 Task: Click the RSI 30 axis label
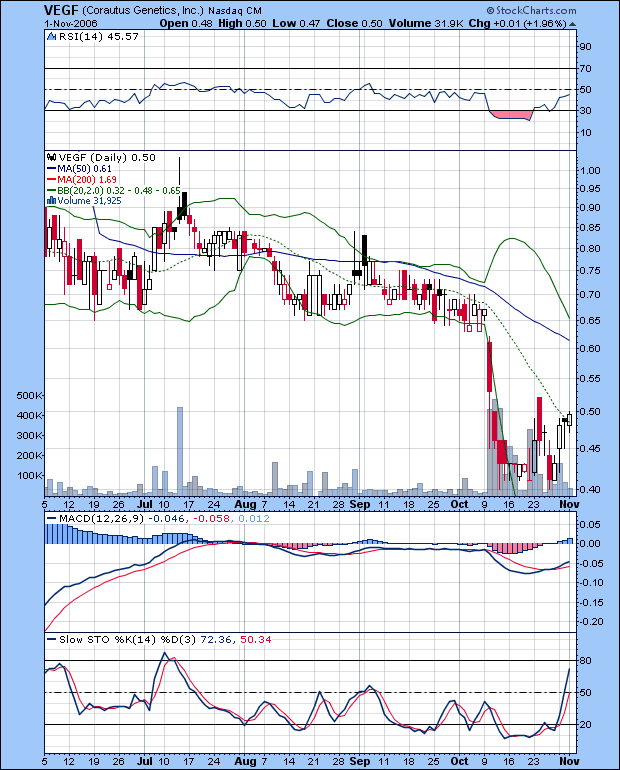[x=585, y=110]
